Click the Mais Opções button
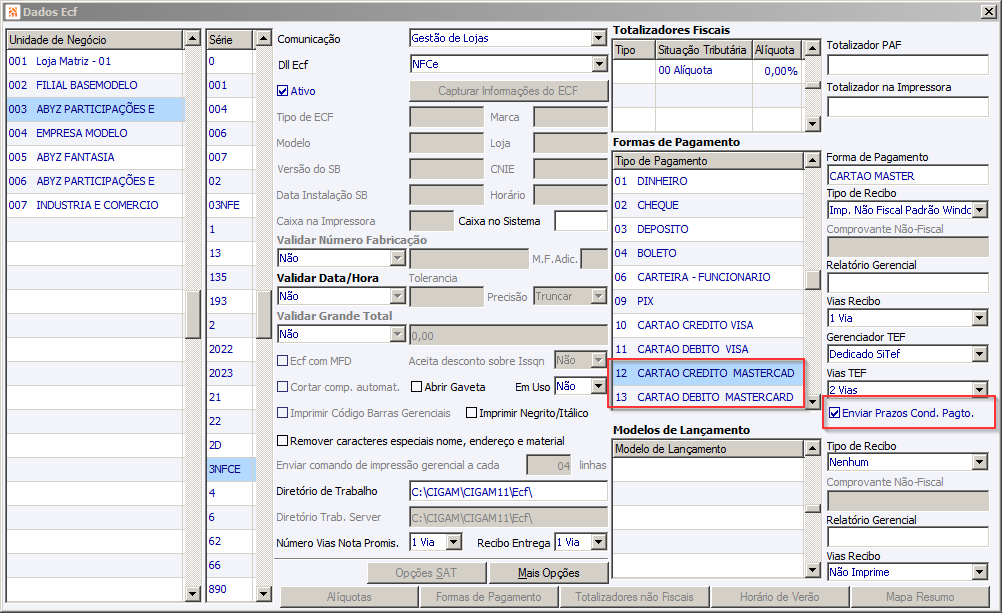This screenshot has width=1002, height=613. click(548, 573)
